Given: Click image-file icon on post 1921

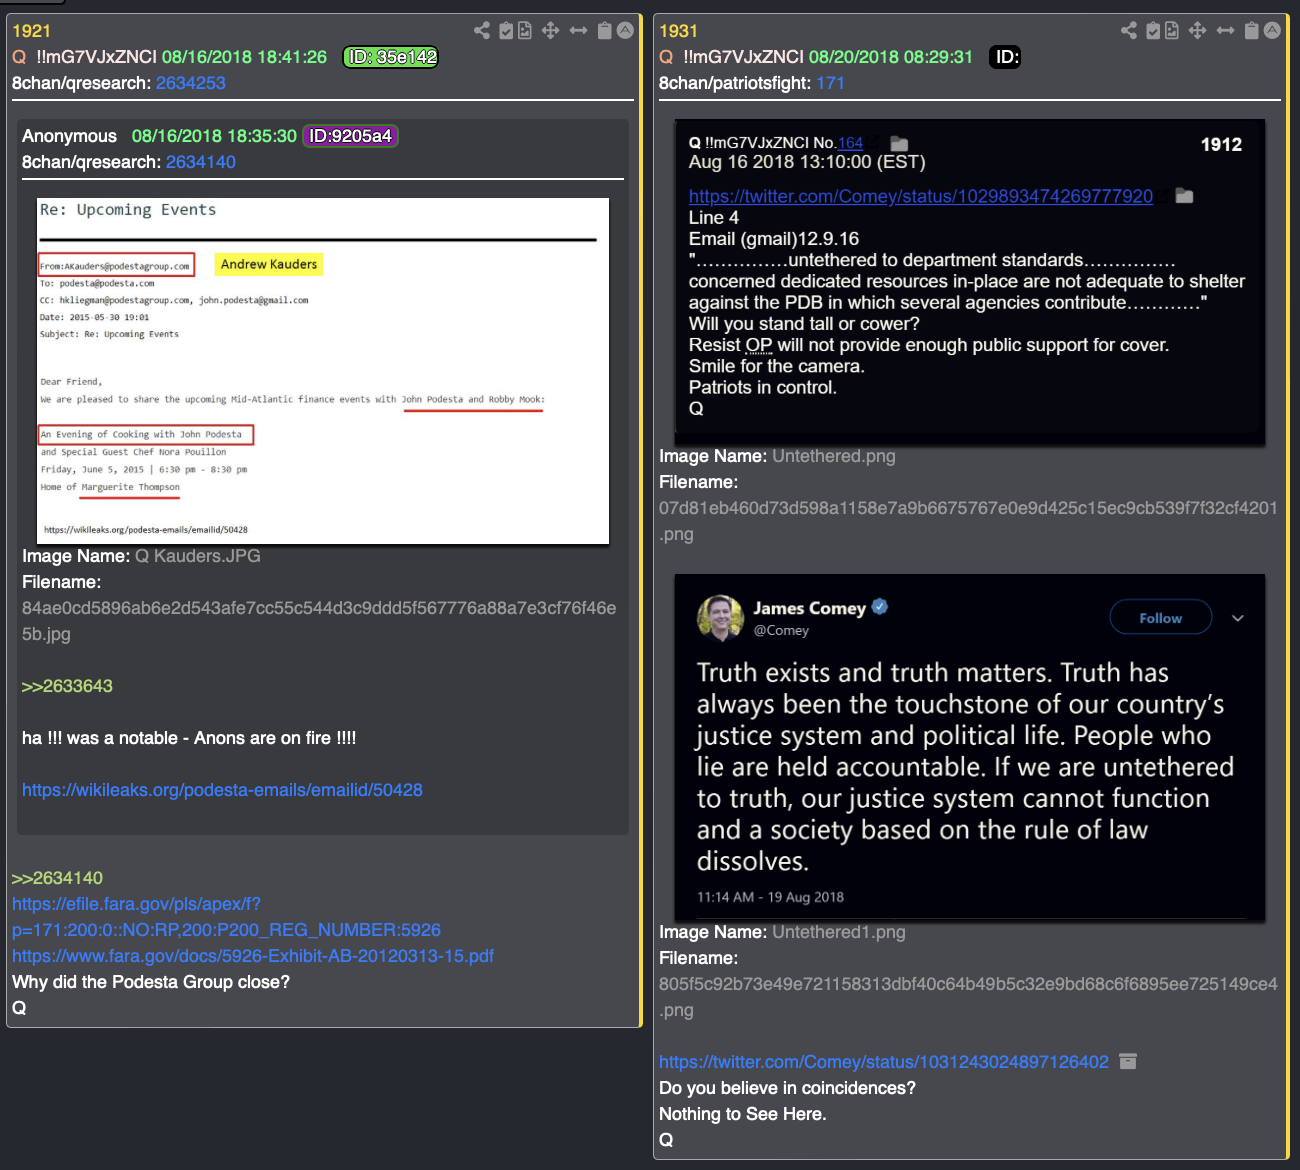Looking at the screenshot, I should (x=525, y=30).
